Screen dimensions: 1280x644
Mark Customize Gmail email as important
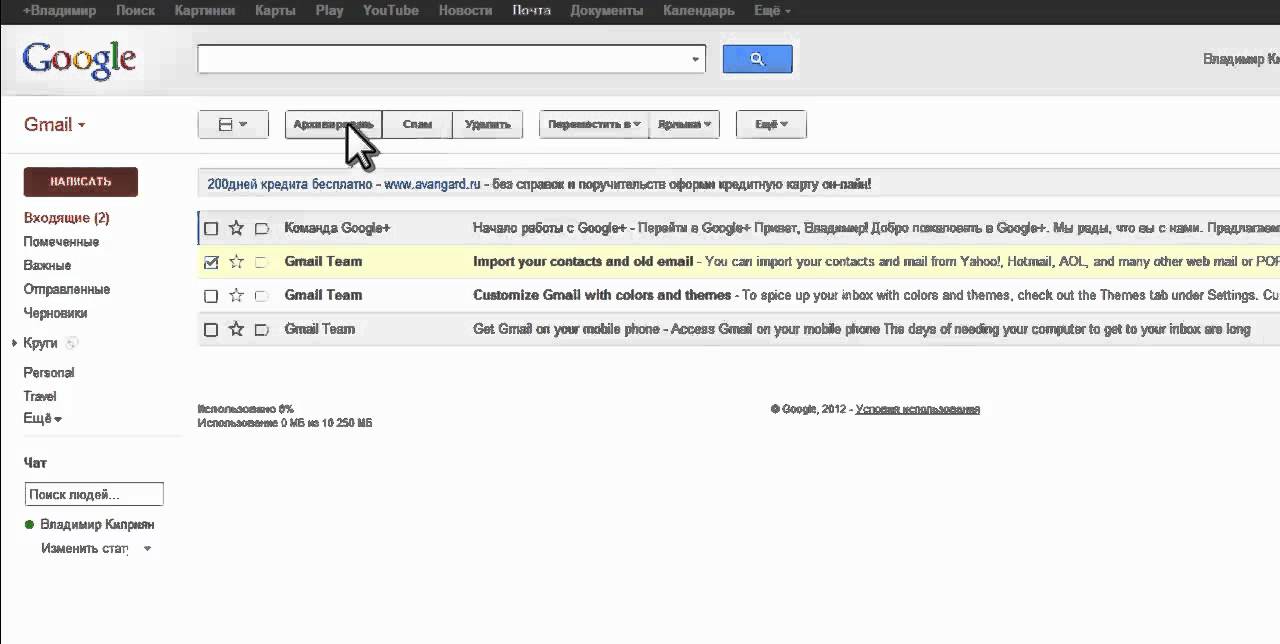point(262,296)
